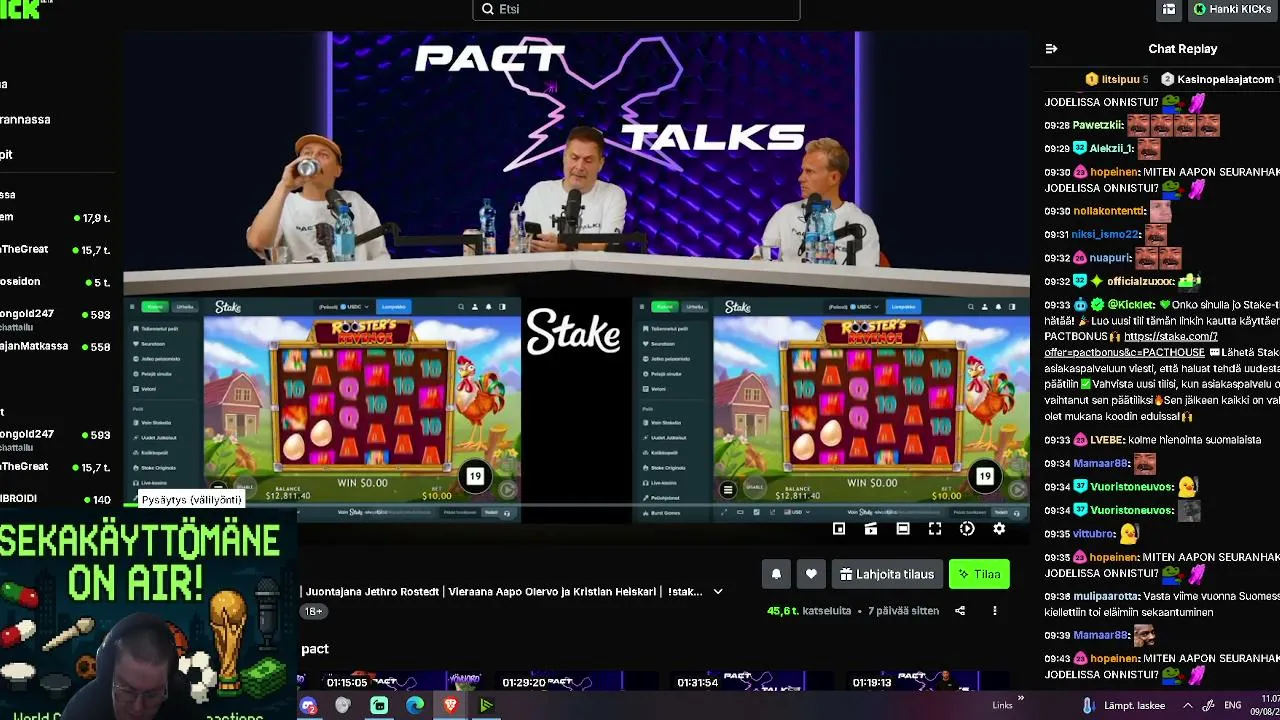Create a clip of the video

pyautogui.click(x=871, y=529)
